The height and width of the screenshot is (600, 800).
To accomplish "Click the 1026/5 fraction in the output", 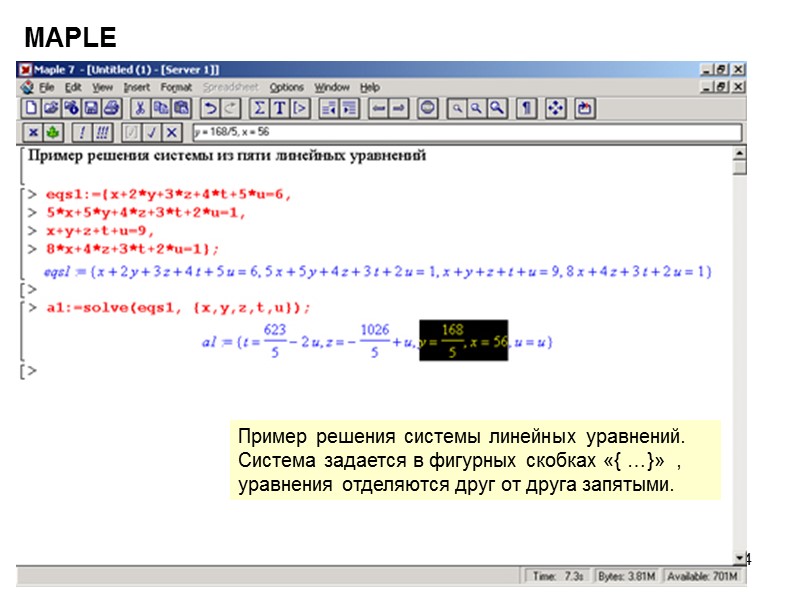I will click(375, 340).
